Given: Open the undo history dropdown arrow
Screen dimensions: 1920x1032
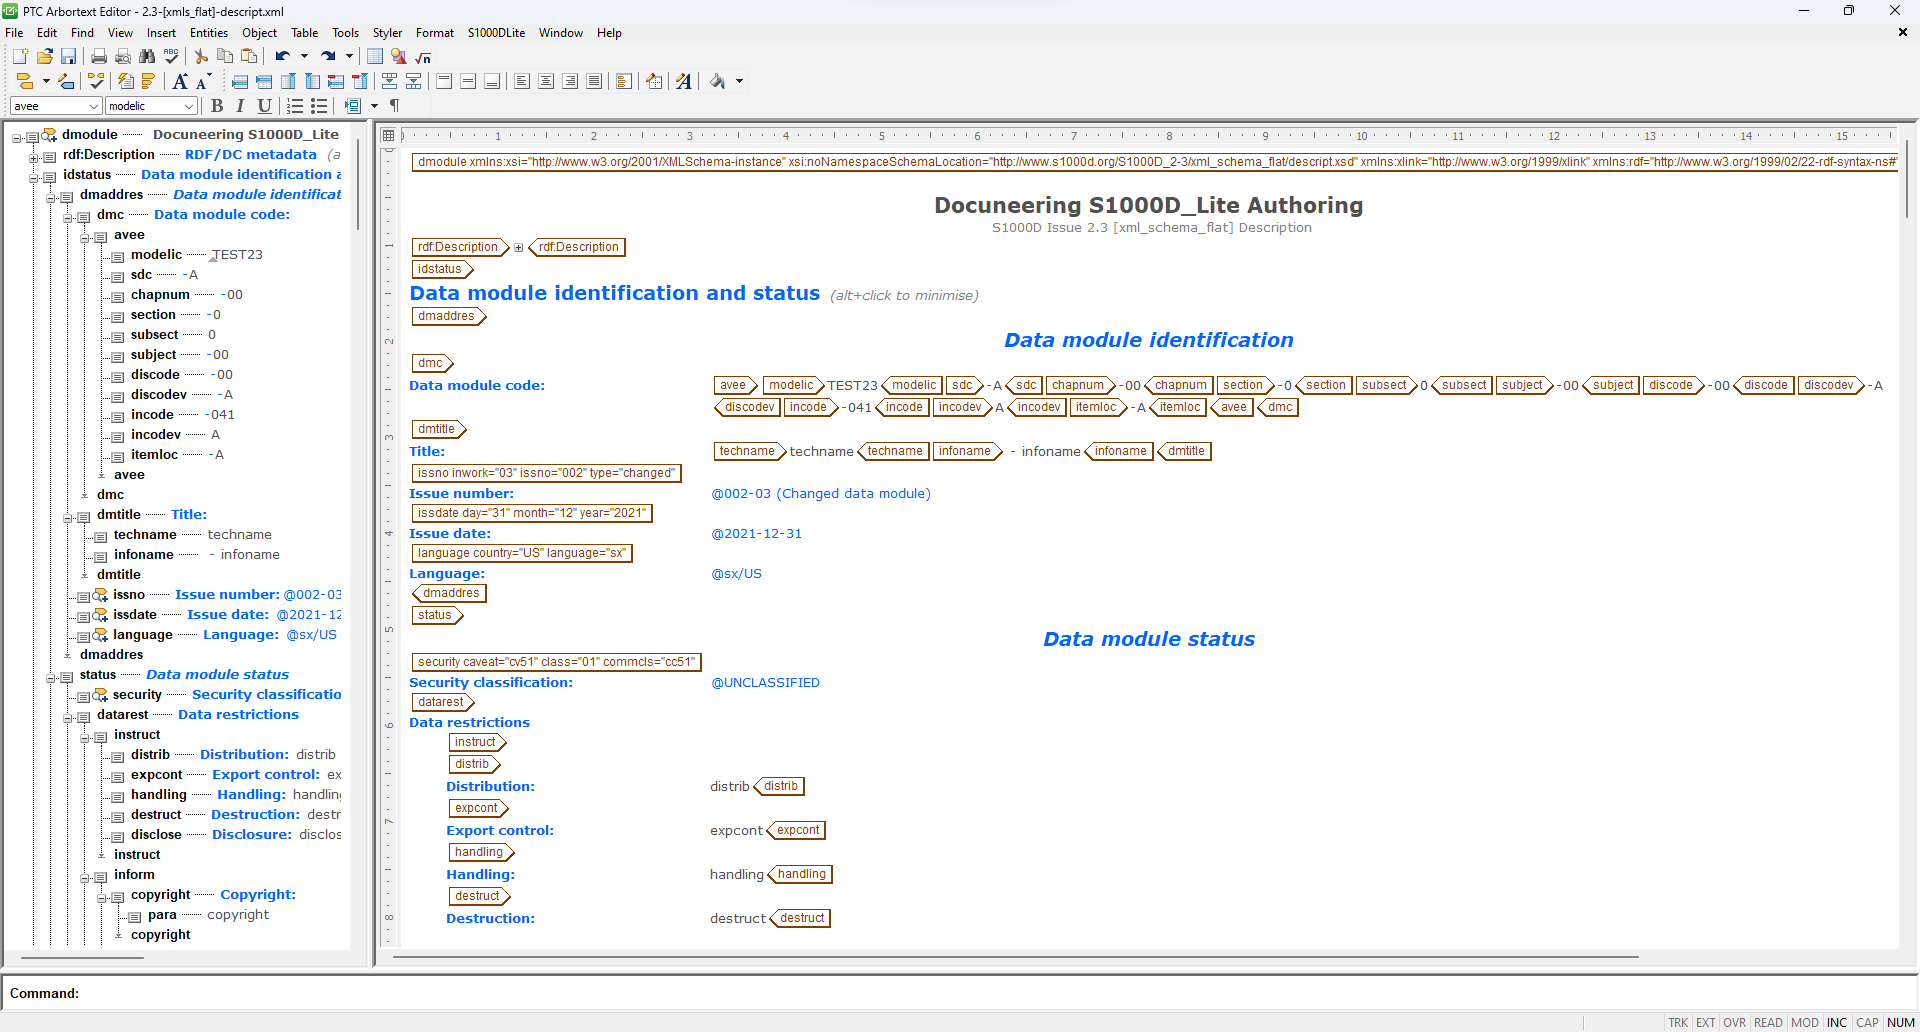Looking at the screenshot, I should click(304, 57).
